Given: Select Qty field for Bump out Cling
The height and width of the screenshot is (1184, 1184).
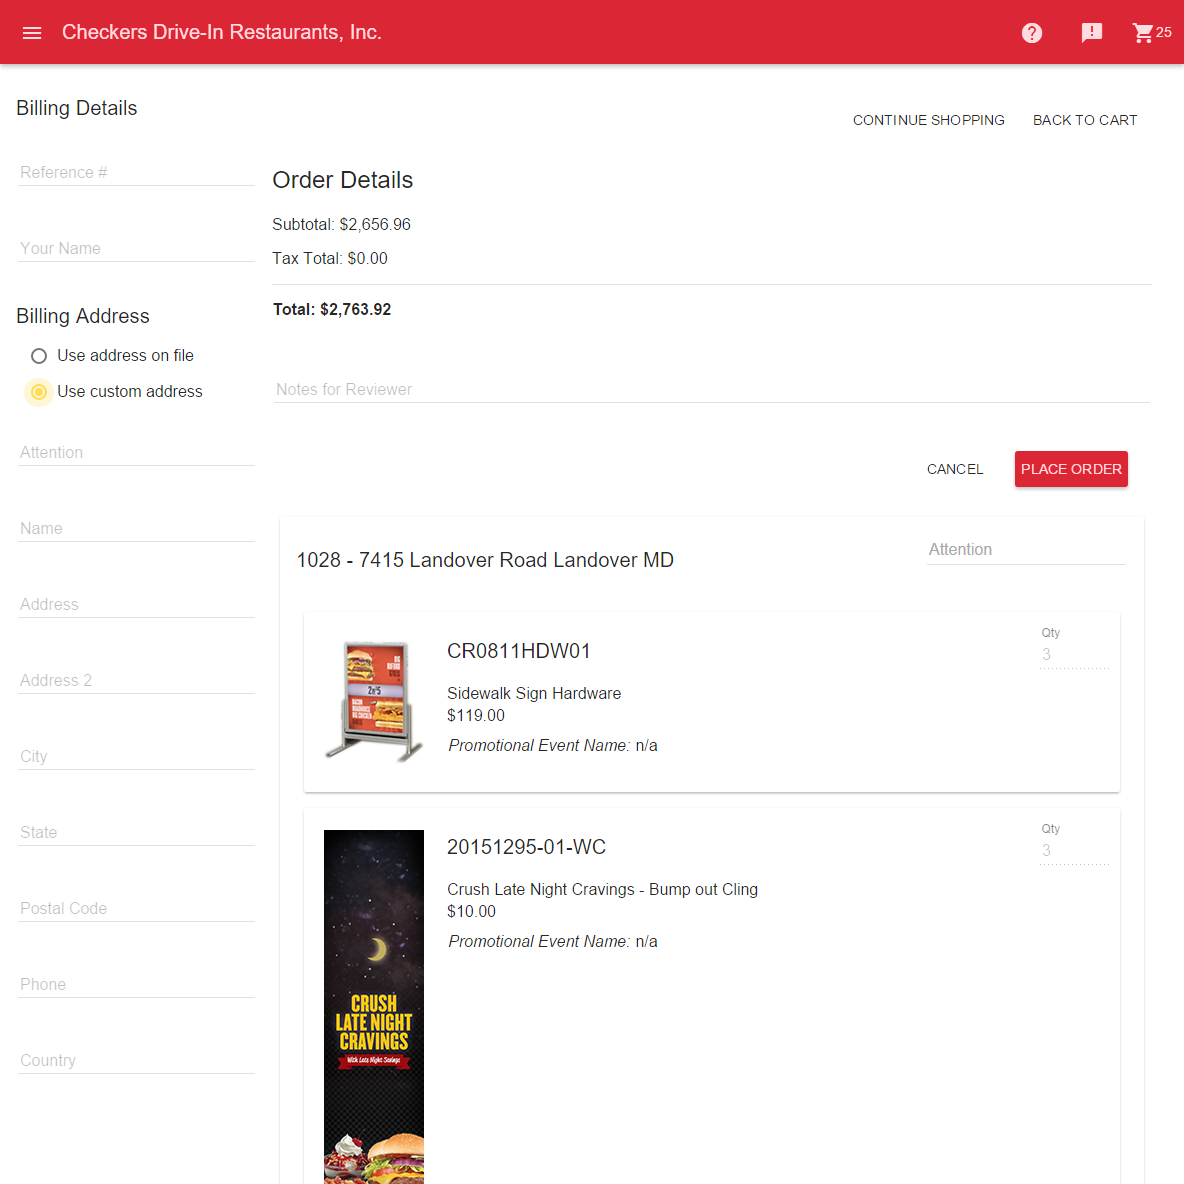Looking at the screenshot, I should coord(1074,851).
